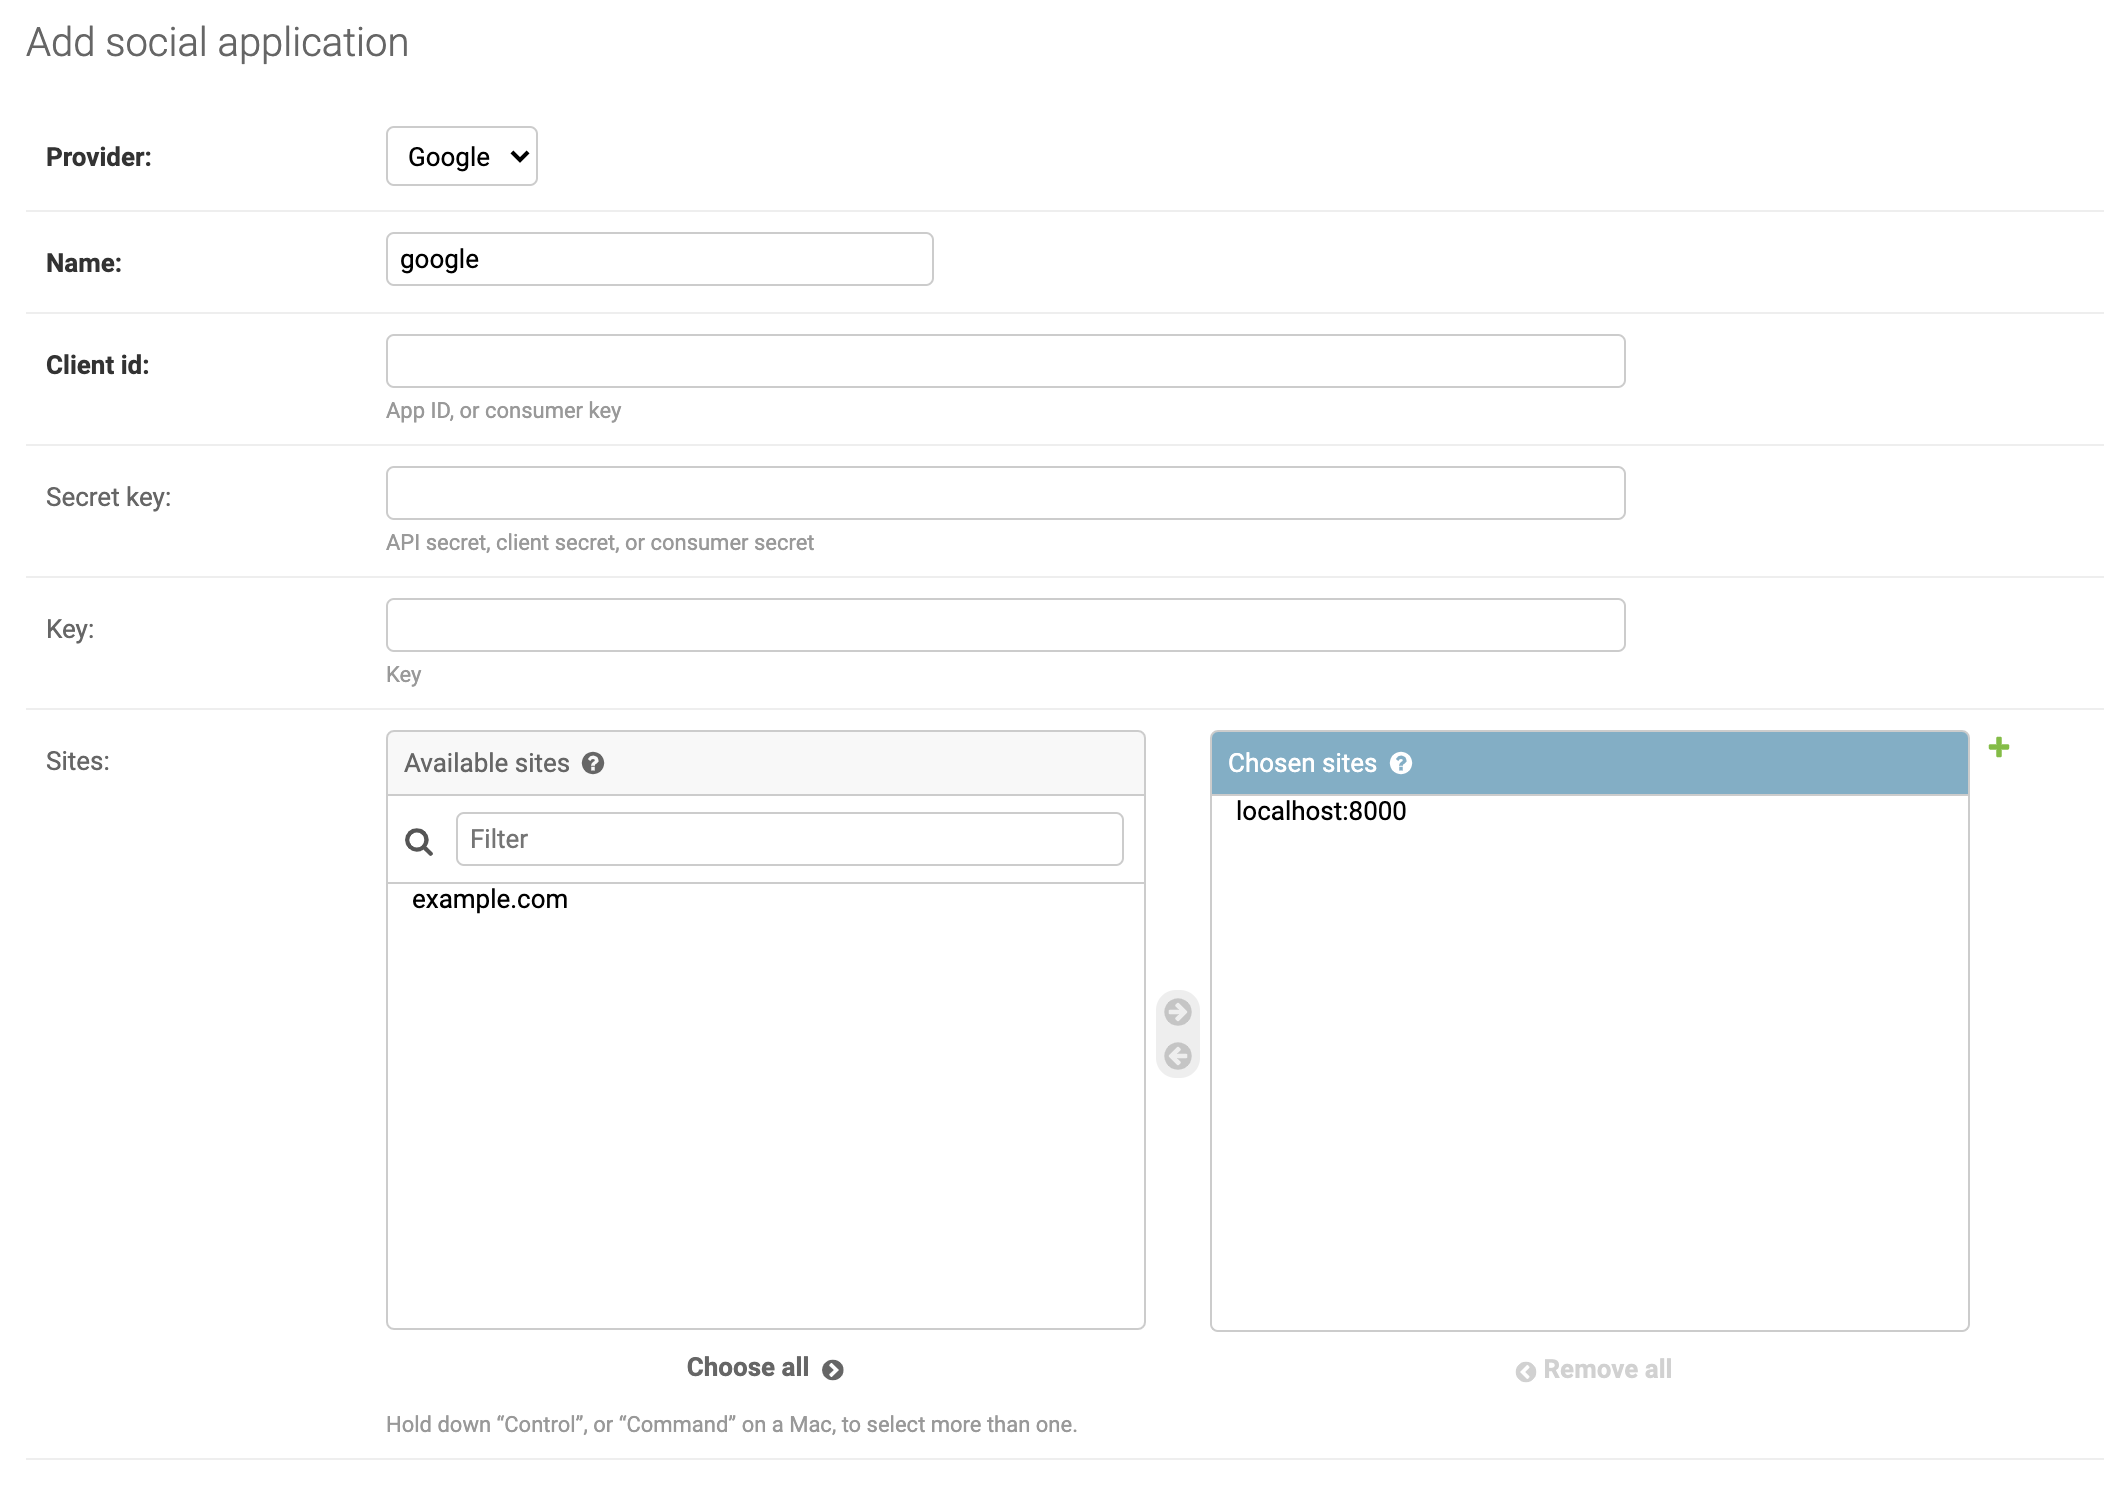Click the Remove all link
Viewport: 2104px width, 1502px height.
tap(1607, 1369)
